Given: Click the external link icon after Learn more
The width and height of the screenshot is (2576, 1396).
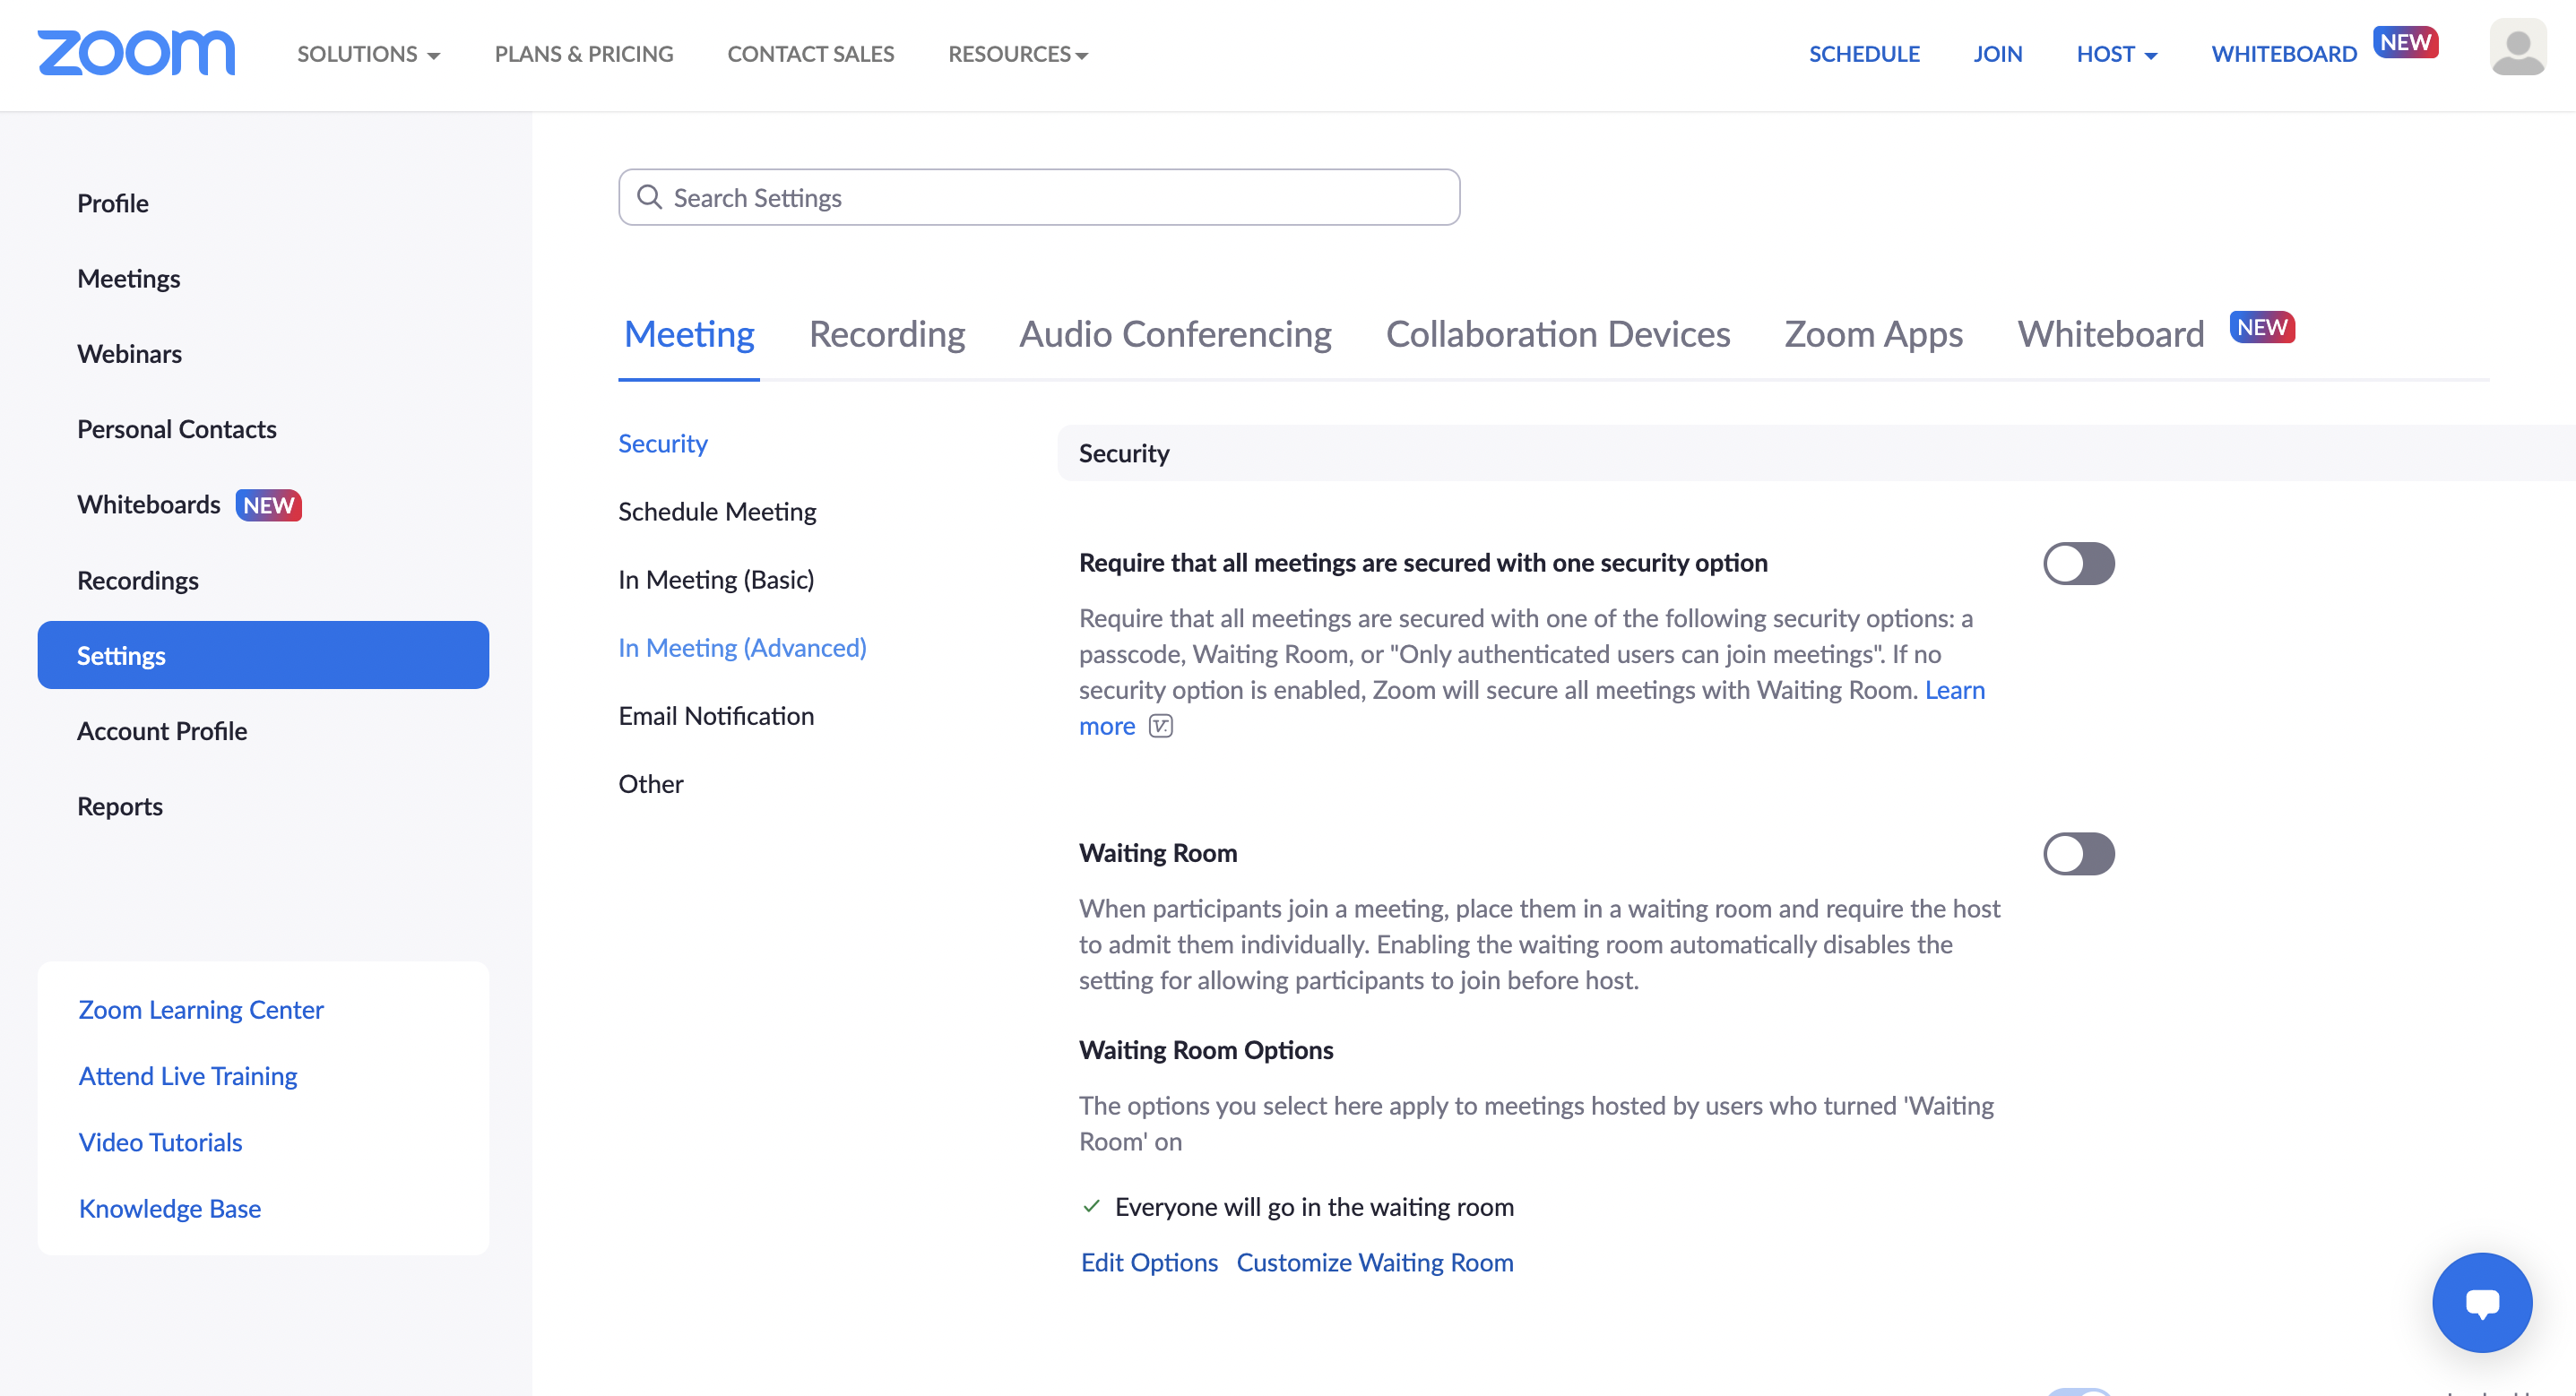Looking at the screenshot, I should (x=1160, y=726).
